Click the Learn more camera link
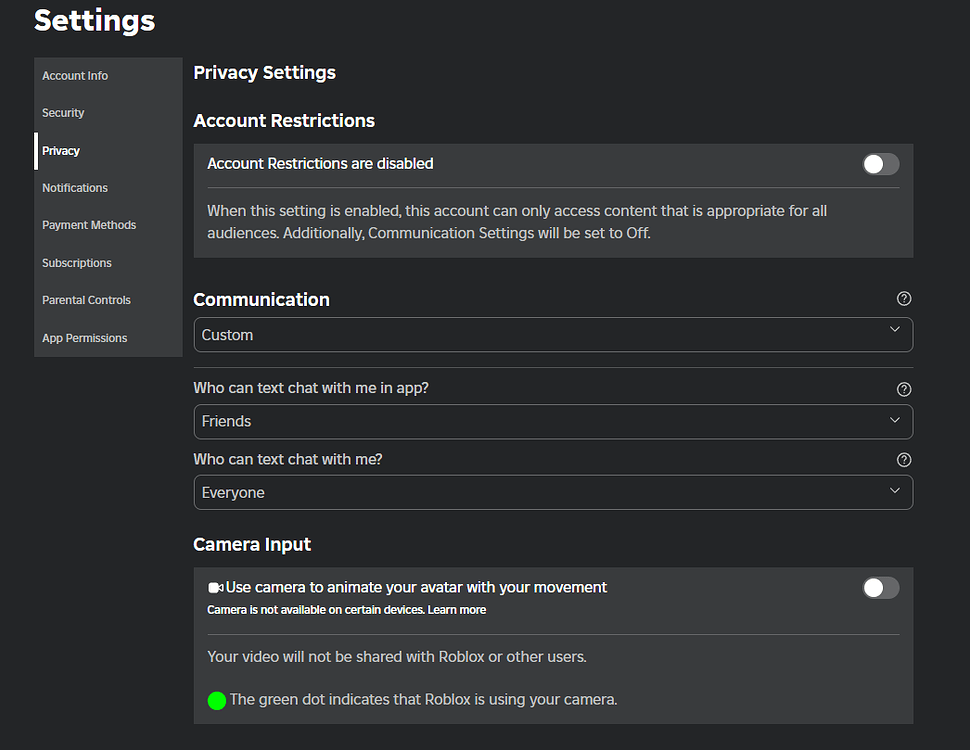Screen dimensions: 970x750 pos(457,610)
